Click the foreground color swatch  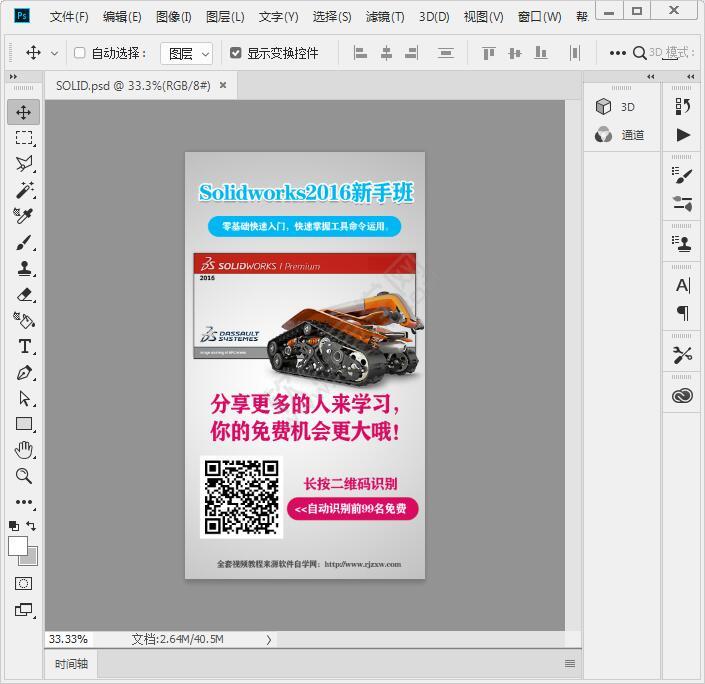[x=18, y=545]
